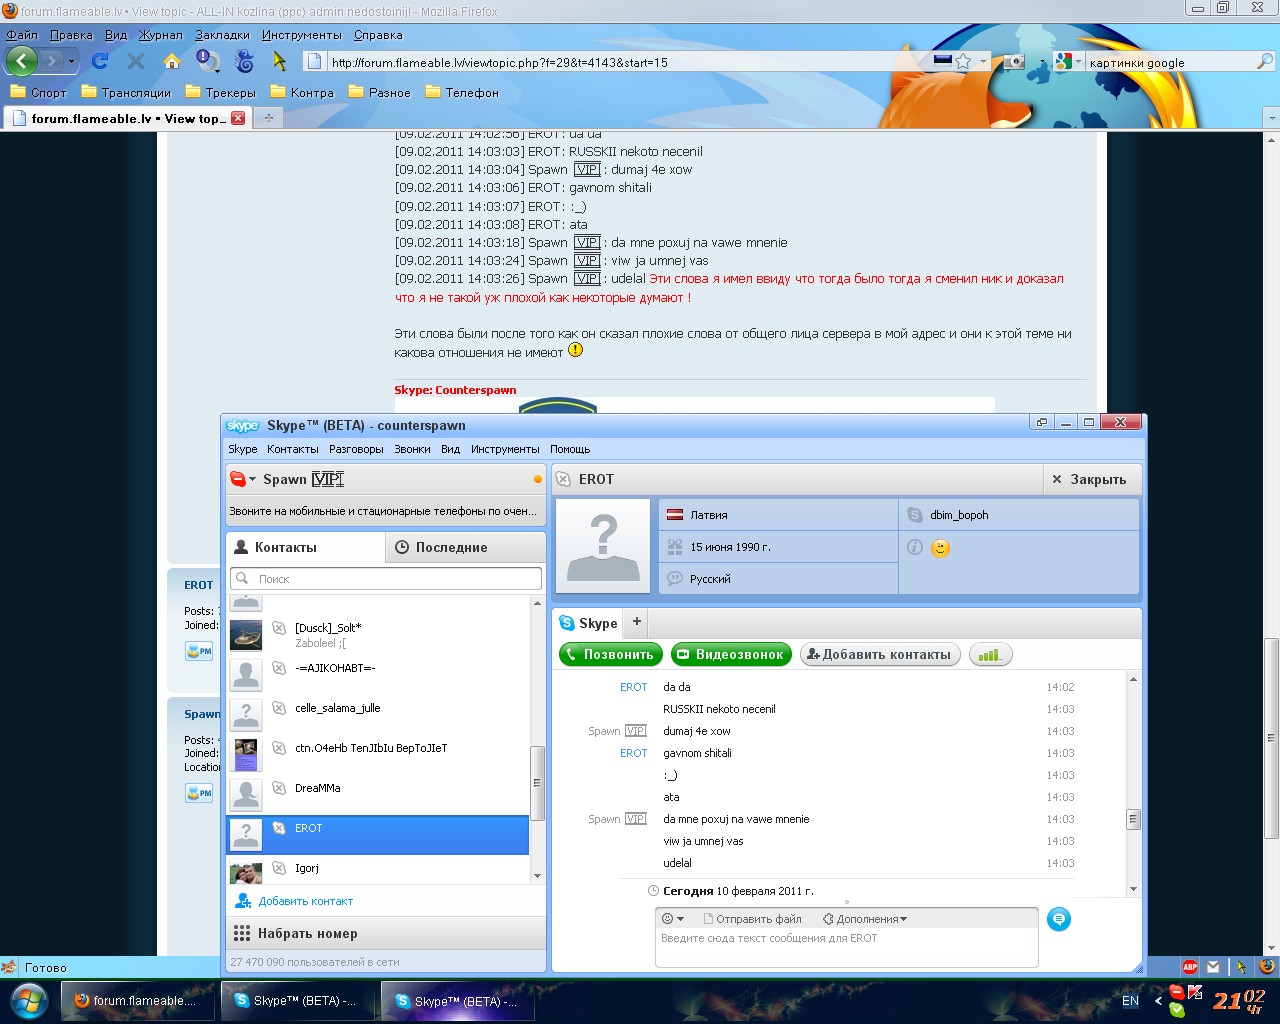Bookmark this page with the star icon
The height and width of the screenshot is (1024, 1280).
click(963, 61)
